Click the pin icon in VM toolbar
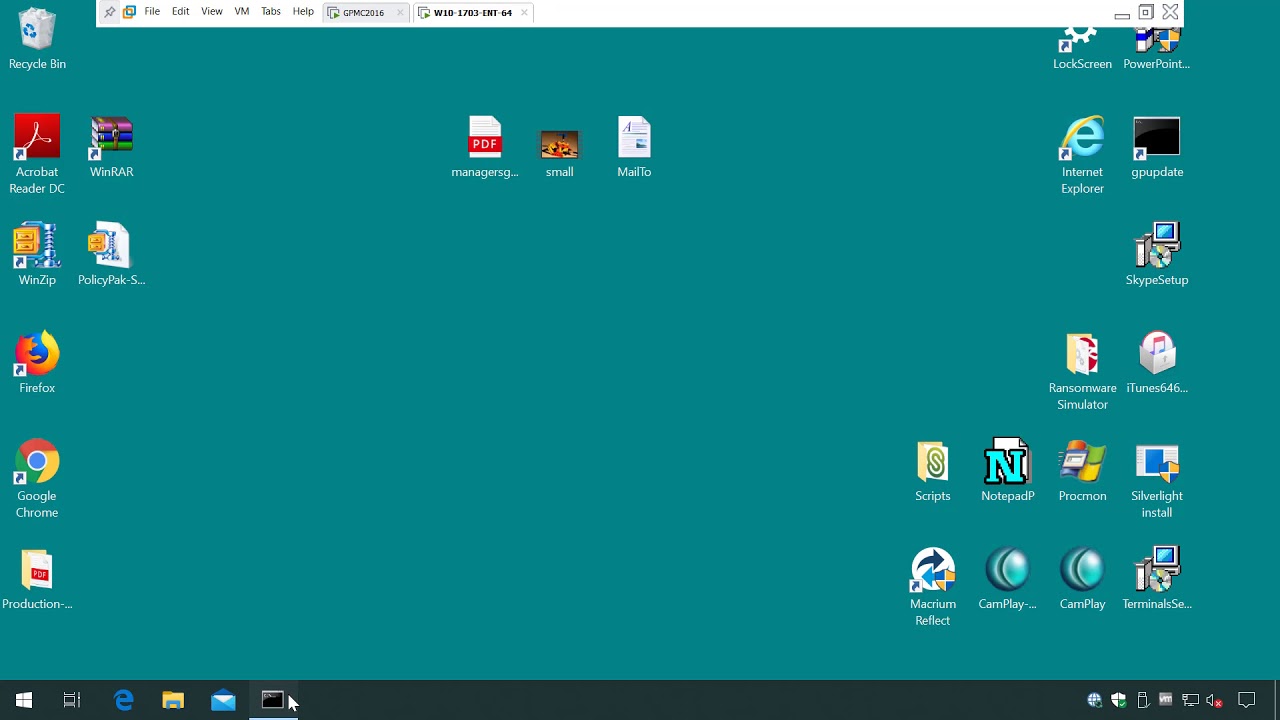Viewport: 1280px width, 720px height. point(110,12)
